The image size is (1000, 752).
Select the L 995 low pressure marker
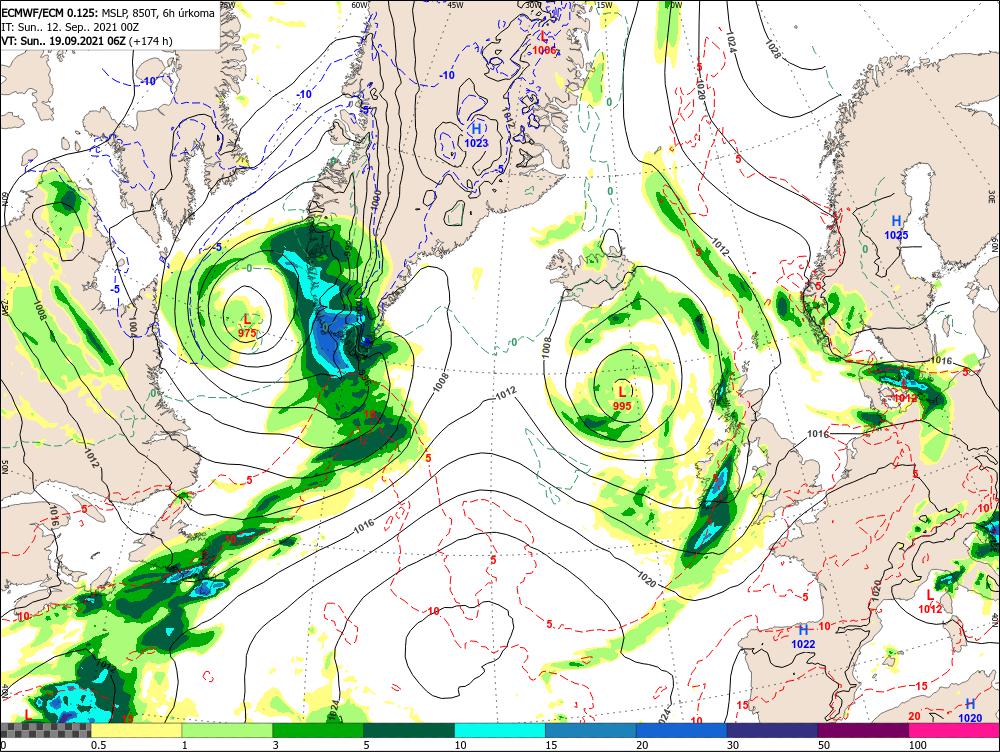point(622,398)
